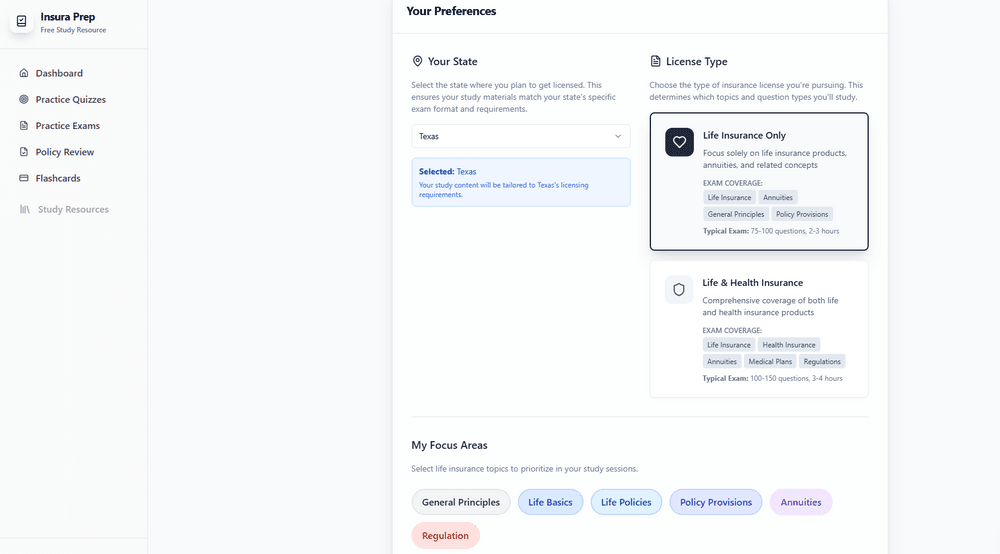
Task: Click the shield icon on Life & Health Insurance
Action: click(679, 290)
